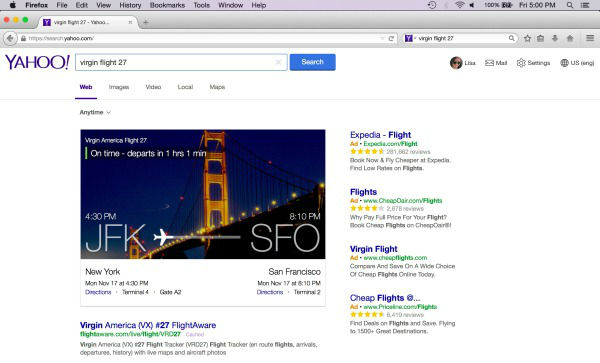Click the menu bar clock Fri 5:00 PM
This screenshot has width=600, height=363.
pyautogui.click(x=537, y=5)
